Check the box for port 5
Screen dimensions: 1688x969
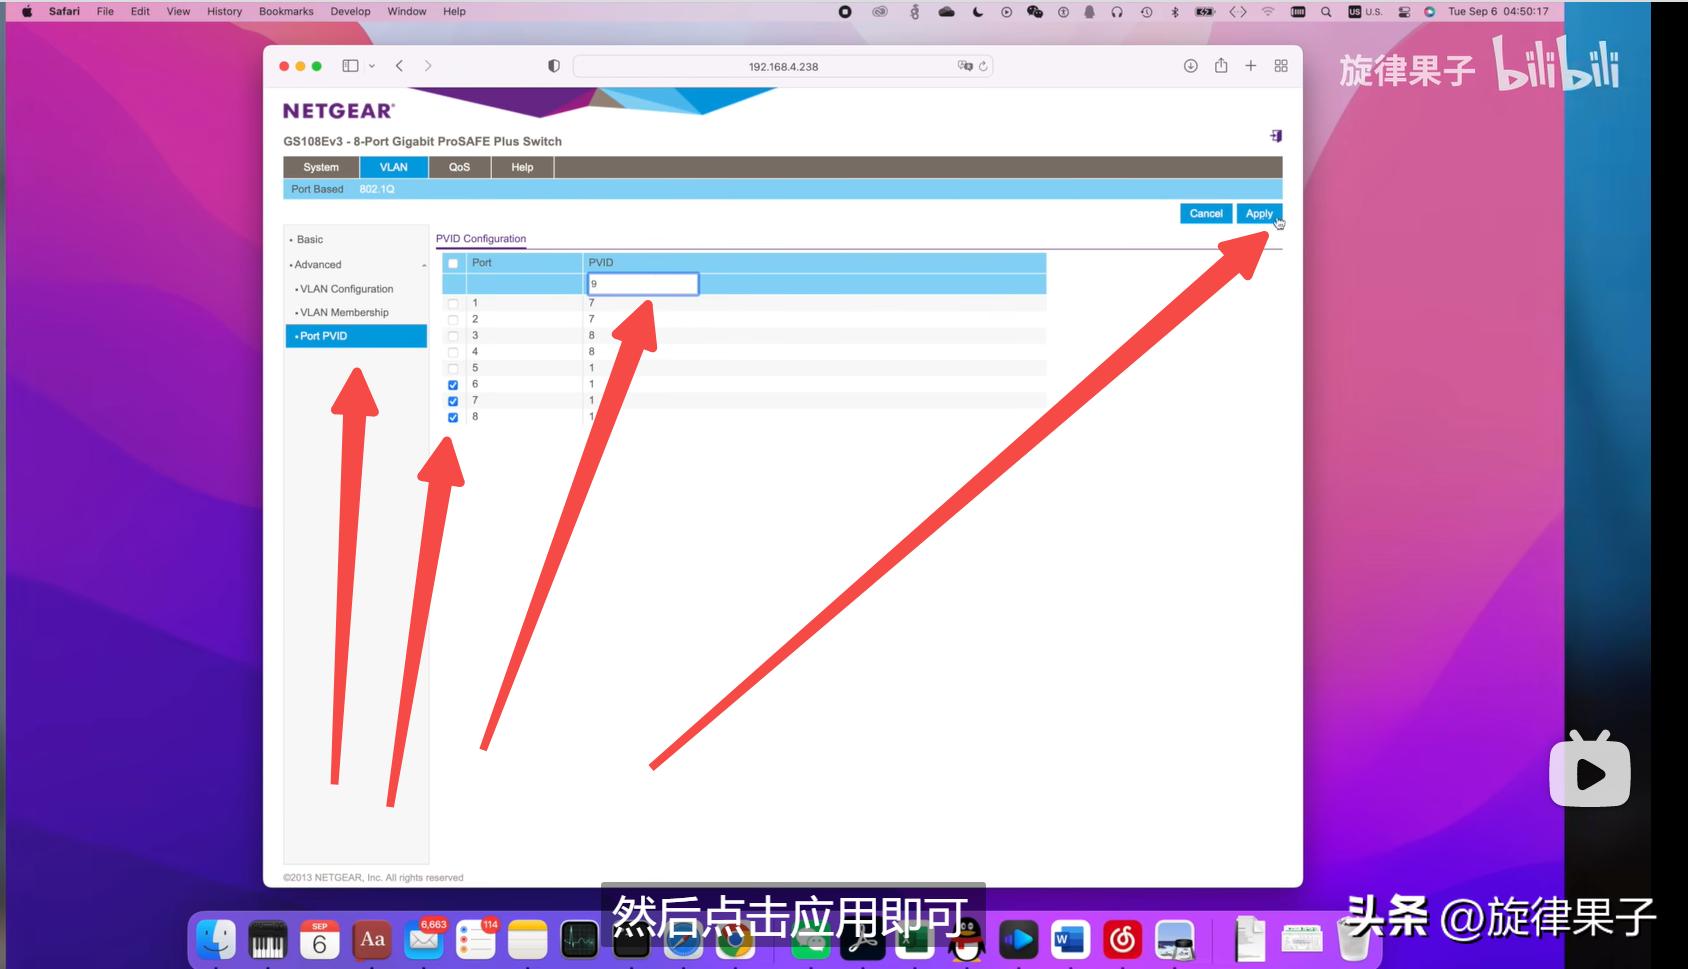pos(453,368)
